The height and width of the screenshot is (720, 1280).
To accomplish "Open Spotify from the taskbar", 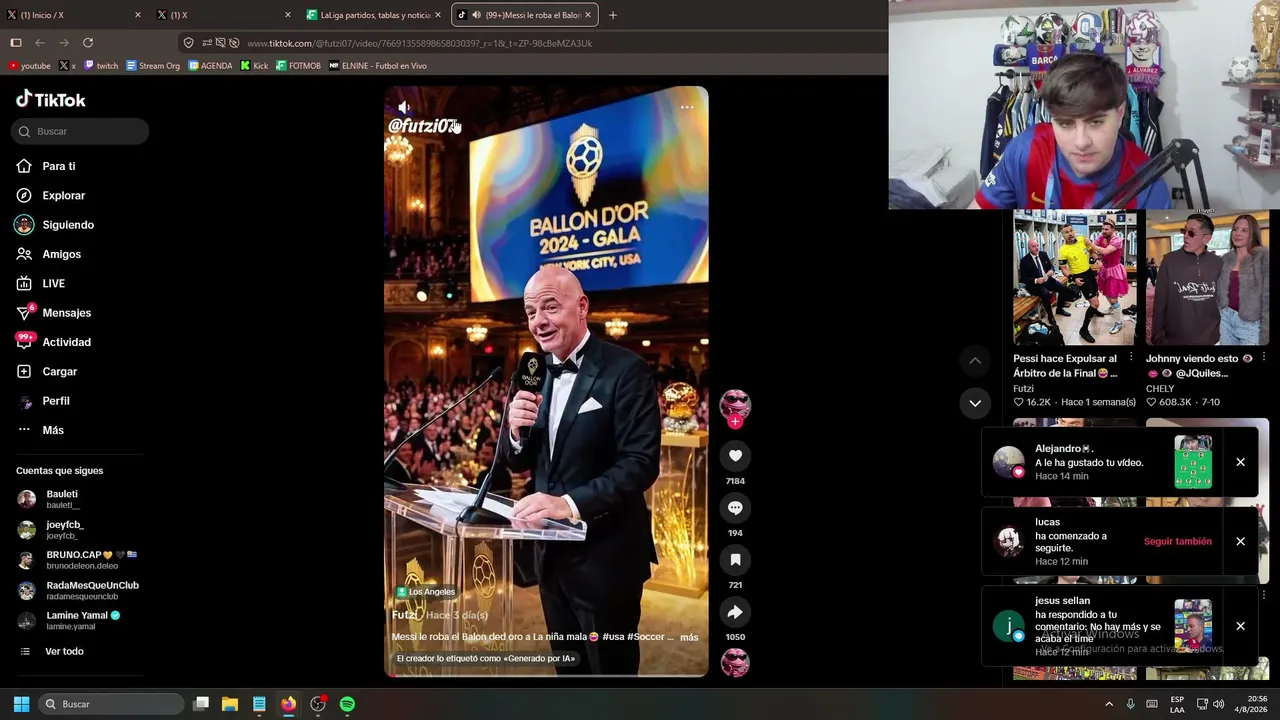I will click(347, 704).
